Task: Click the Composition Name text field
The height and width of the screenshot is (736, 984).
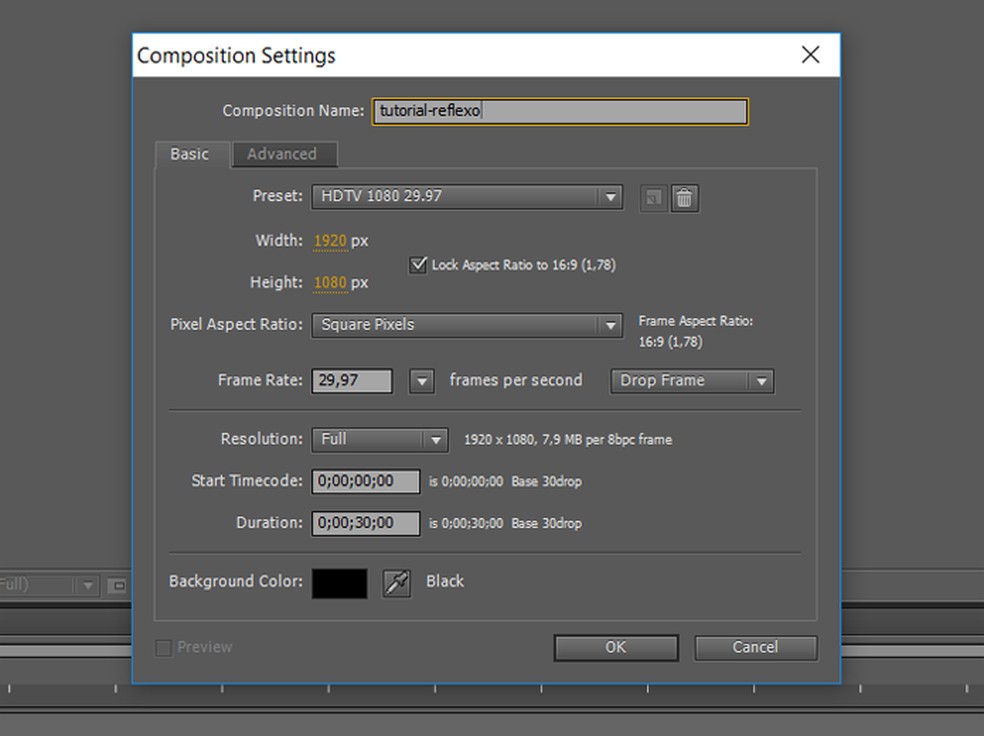Action: click(x=560, y=111)
